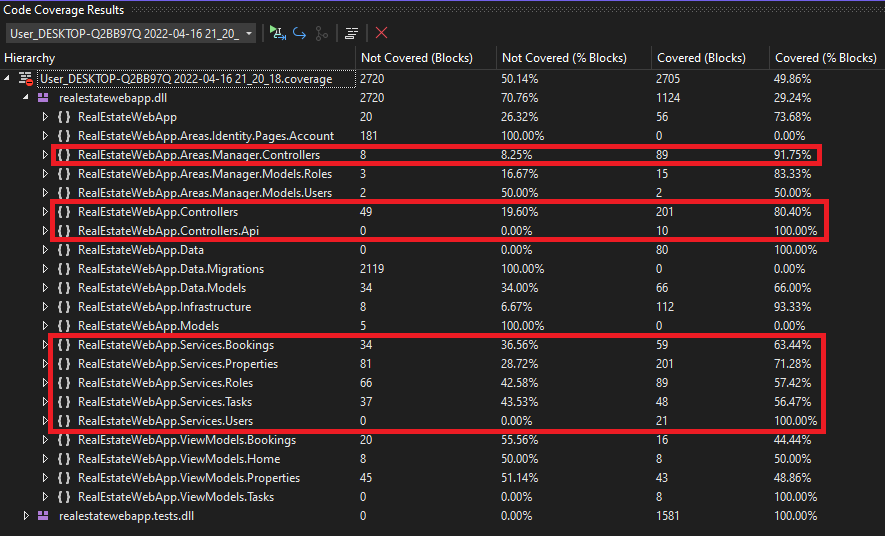Image resolution: width=885 pixels, height=536 pixels.
Task: Click the braces icon of RealEstateWebApp.Infrastructure
Action: [64, 307]
